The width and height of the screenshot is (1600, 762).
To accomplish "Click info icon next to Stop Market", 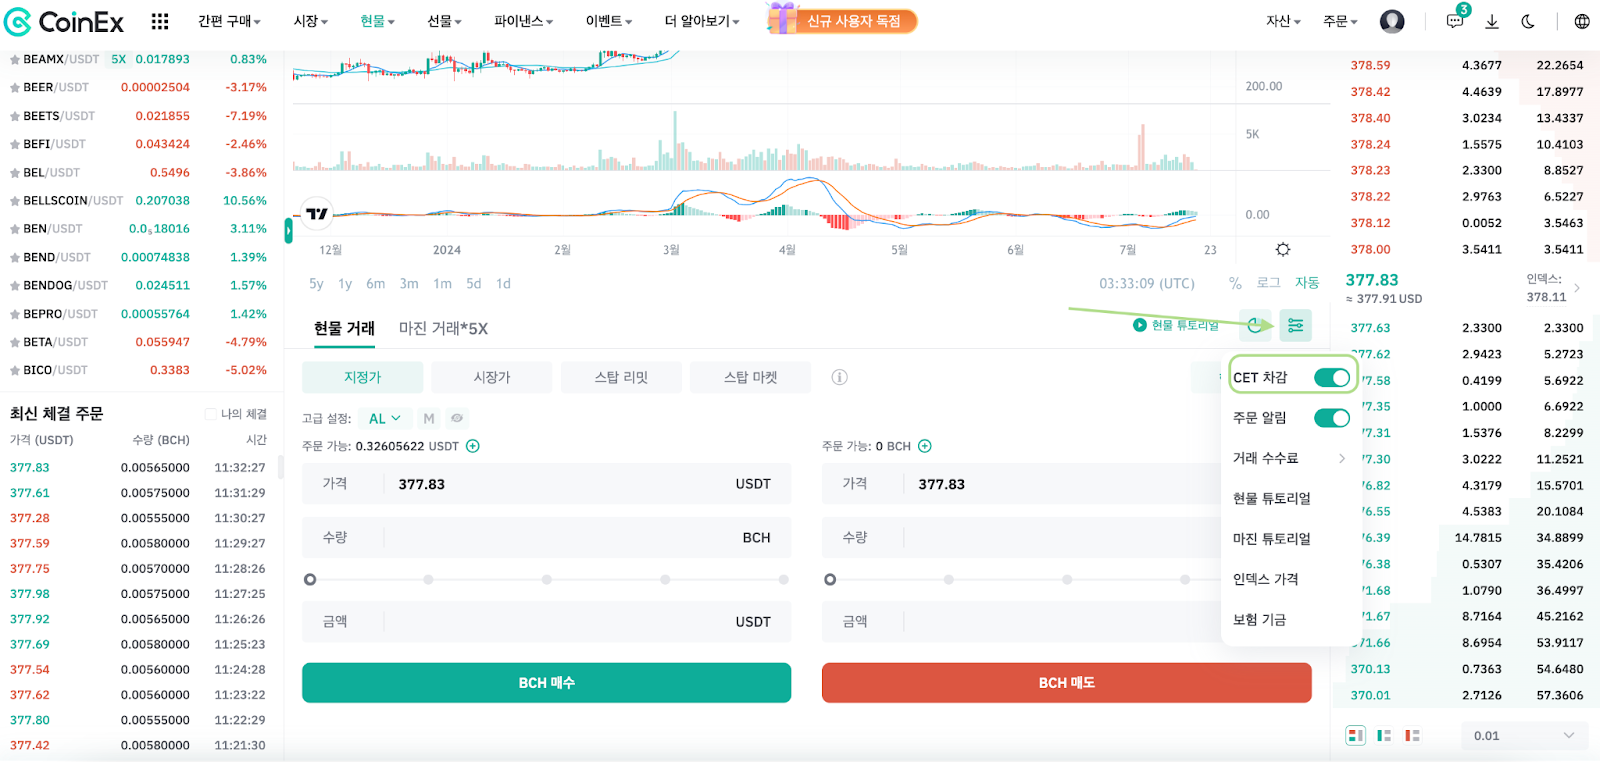I will 840,377.
